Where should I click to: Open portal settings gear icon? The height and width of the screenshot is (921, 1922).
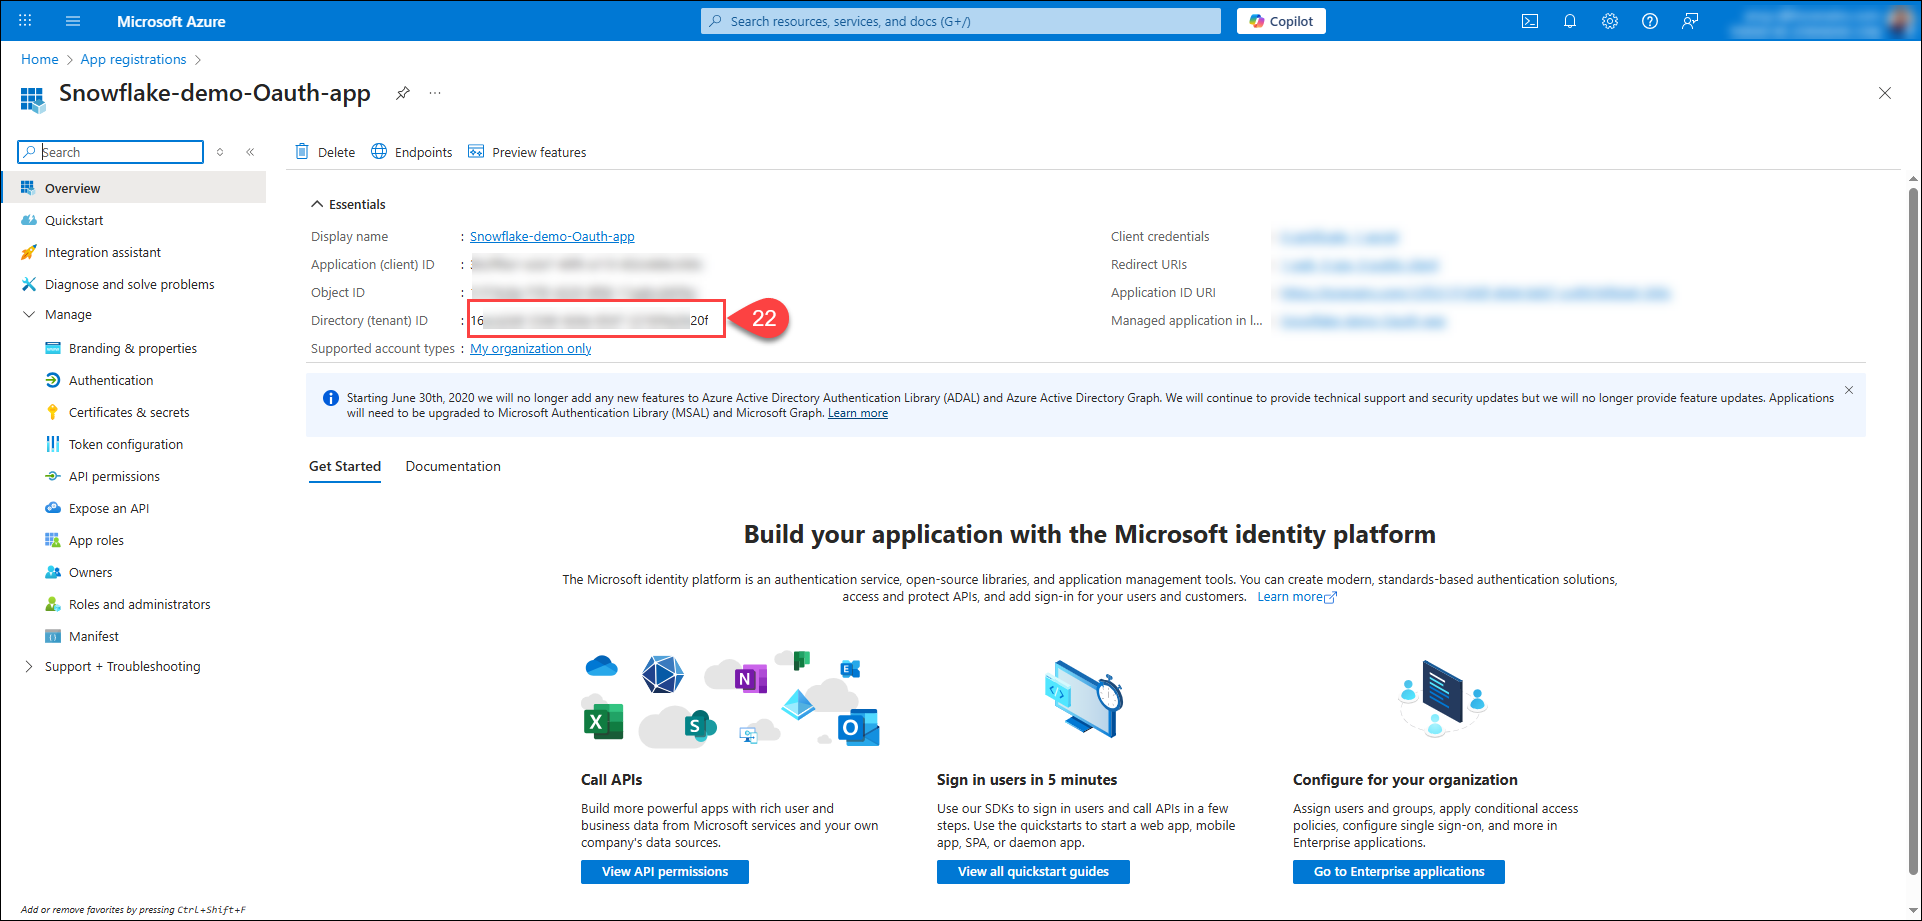[1610, 21]
